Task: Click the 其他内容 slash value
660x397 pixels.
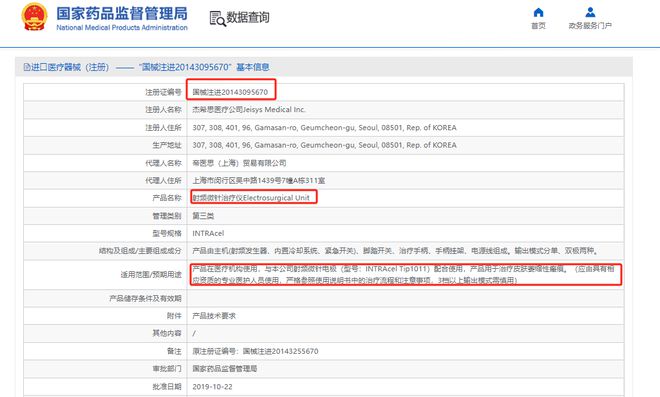Action: tap(194, 333)
